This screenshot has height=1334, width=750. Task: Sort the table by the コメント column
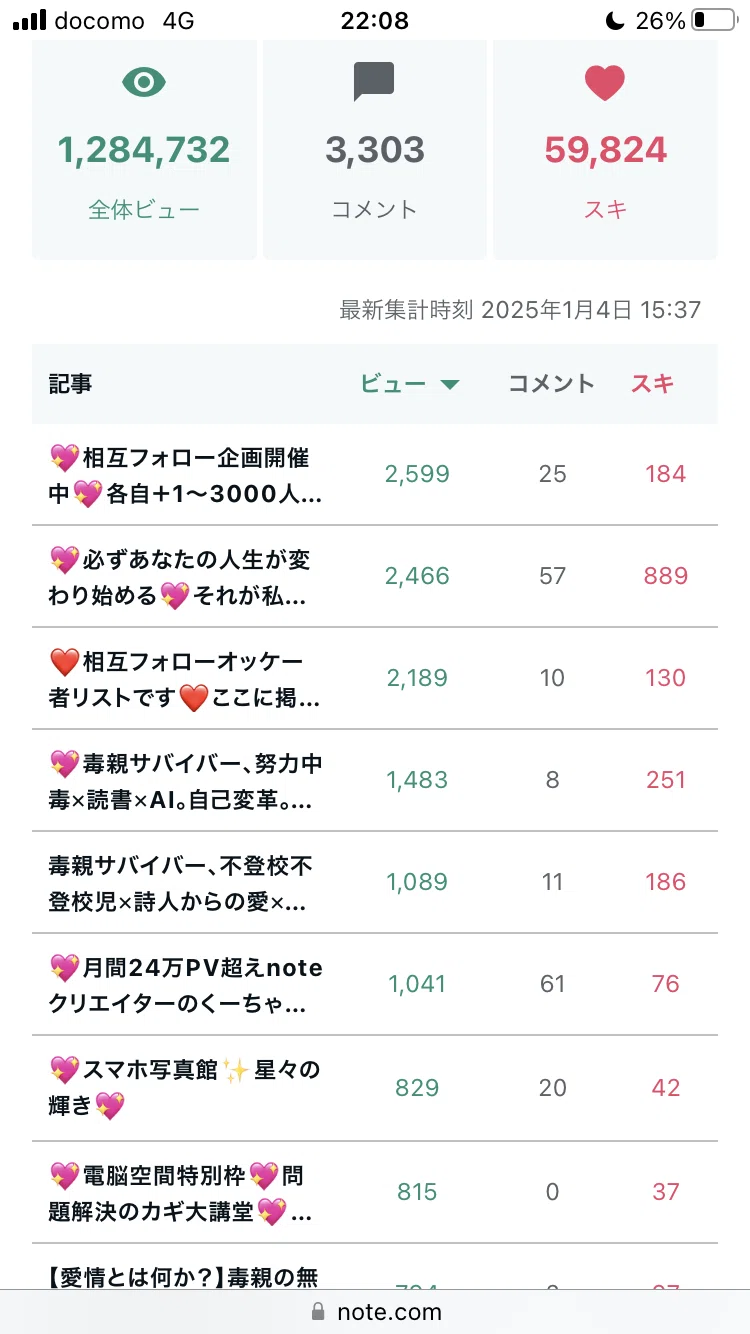552,384
